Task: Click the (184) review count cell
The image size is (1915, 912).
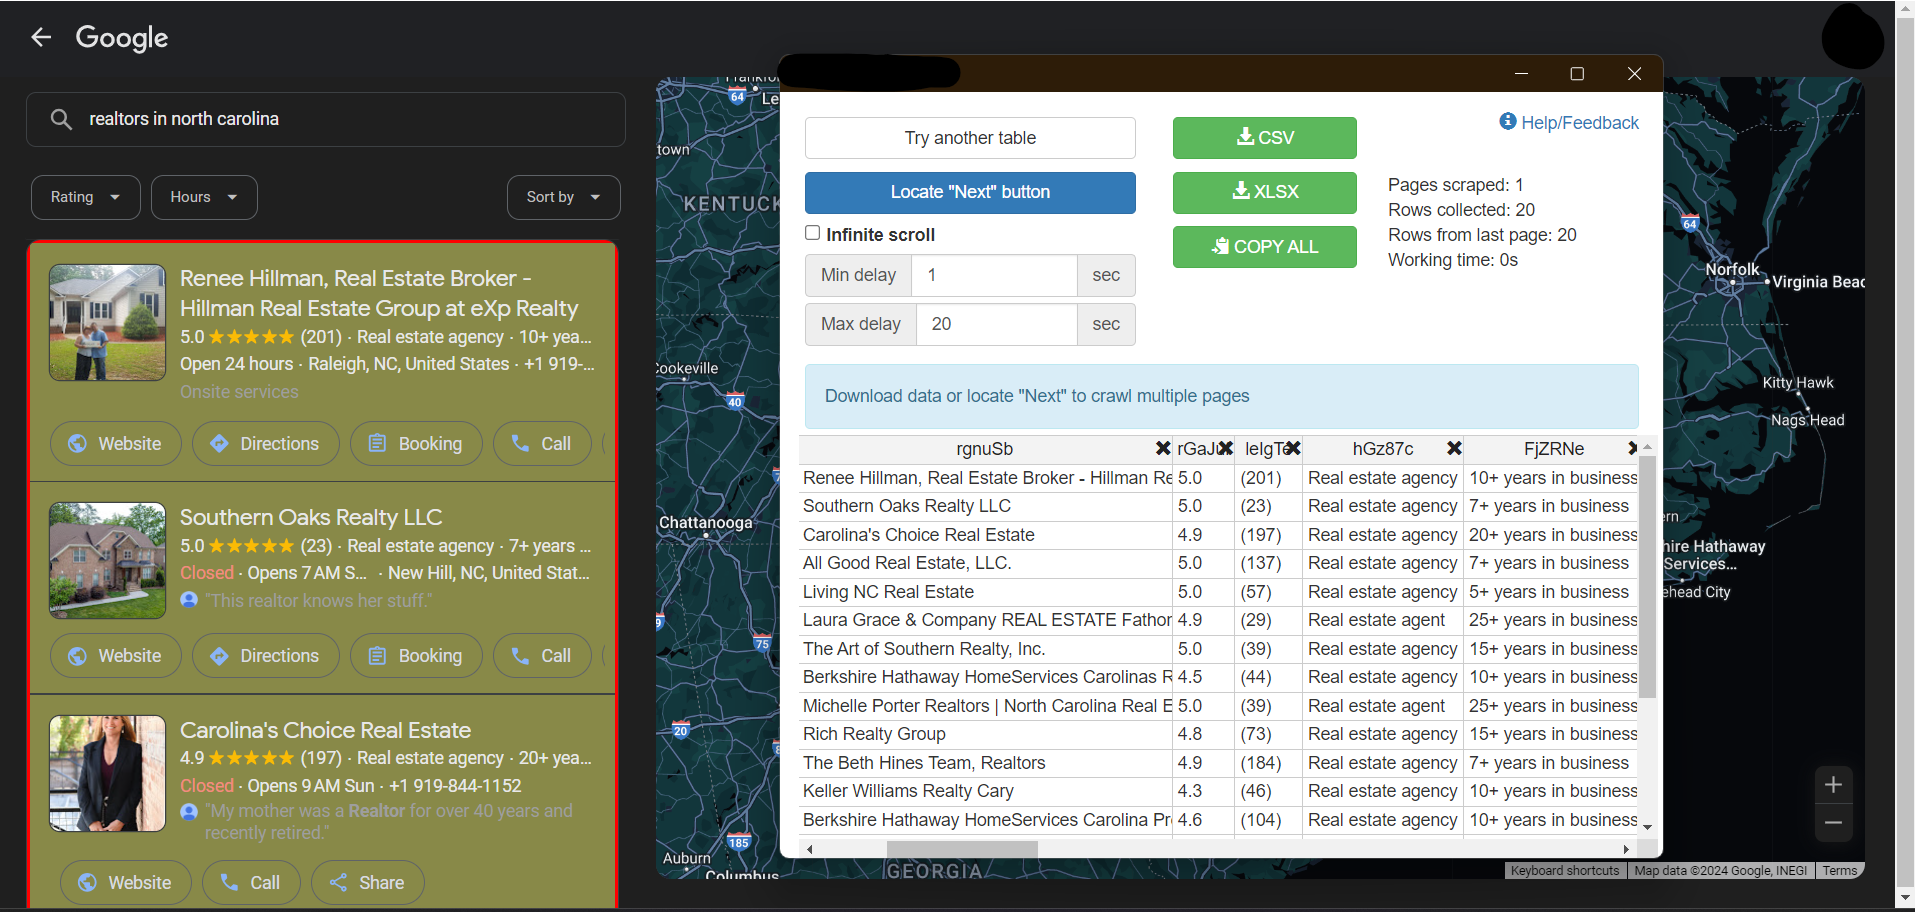Action: click(x=1268, y=763)
